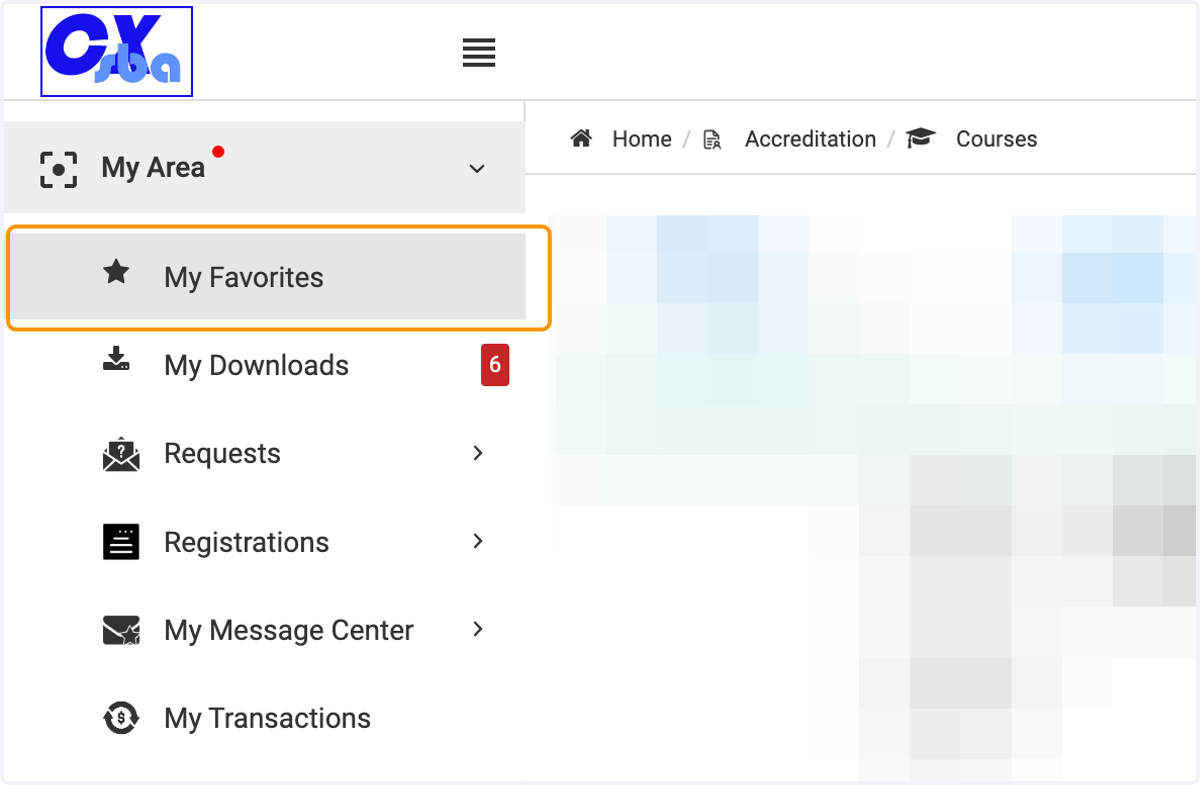Expand the Registrations submenu arrow

(x=478, y=541)
